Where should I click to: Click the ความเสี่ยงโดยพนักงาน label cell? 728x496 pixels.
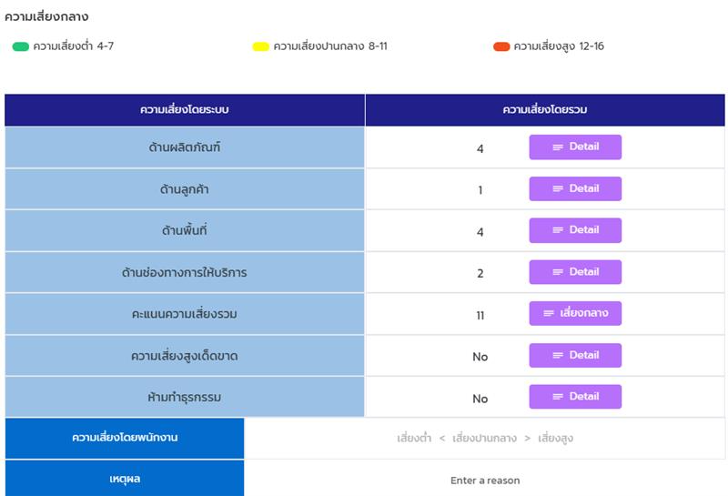click(125, 438)
